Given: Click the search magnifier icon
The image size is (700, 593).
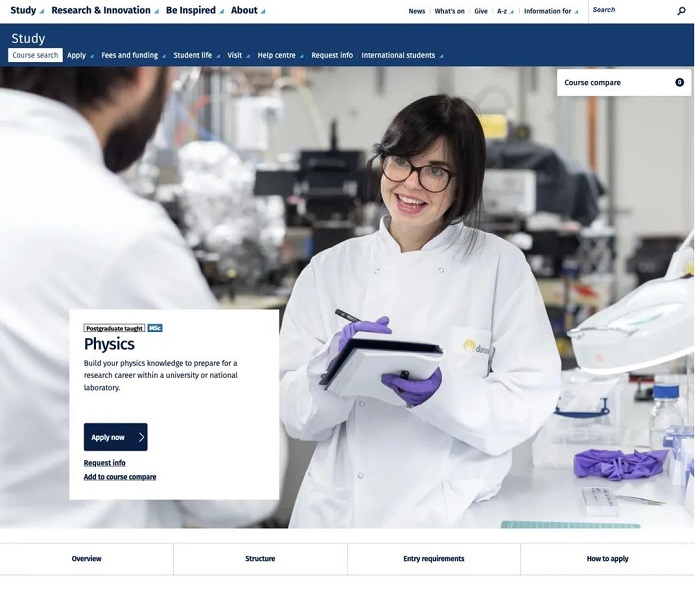Looking at the screenshot, I should 682,11.
